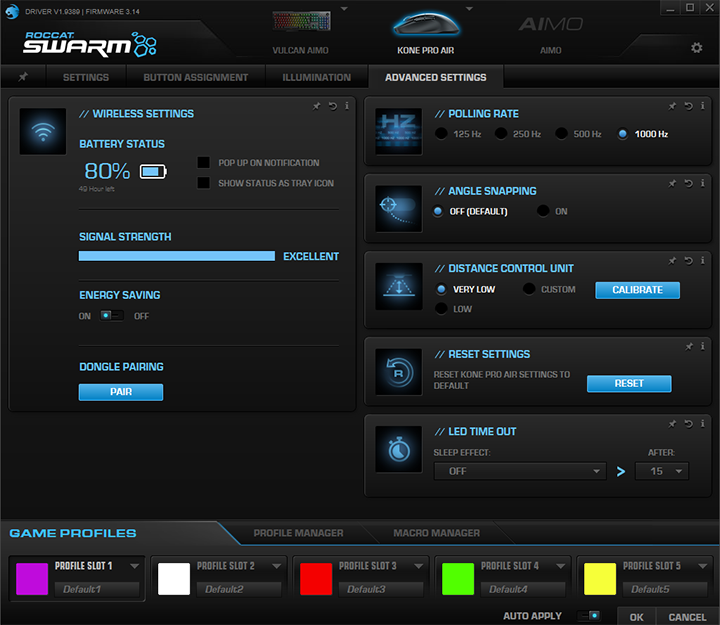Image resolution: width=720 pixels, height=625 pixels.
Task: Expand the Profile Slot 1 dropdown arrow
Action: coord(135,566)
